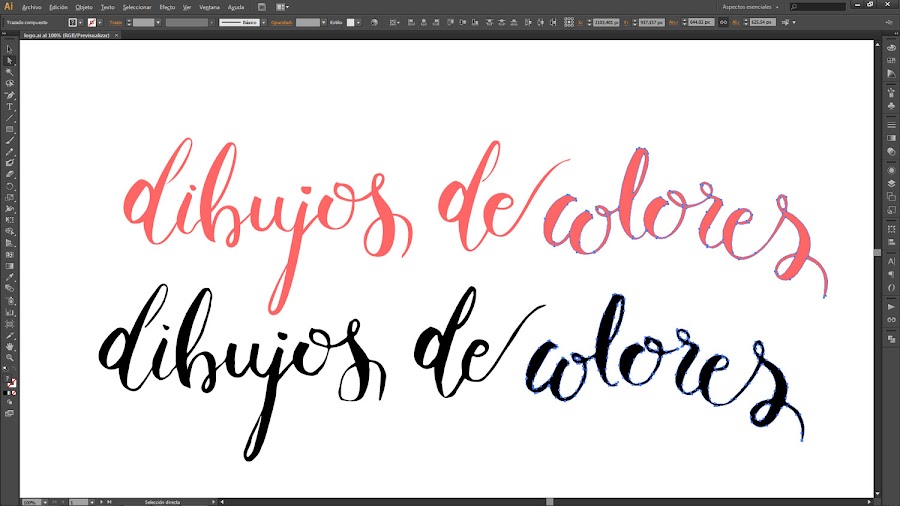Image resolution: width=900 pixels, height=506 pixels.
Task: Open the Básico brush definition dropdown
Action: [263, 22]
